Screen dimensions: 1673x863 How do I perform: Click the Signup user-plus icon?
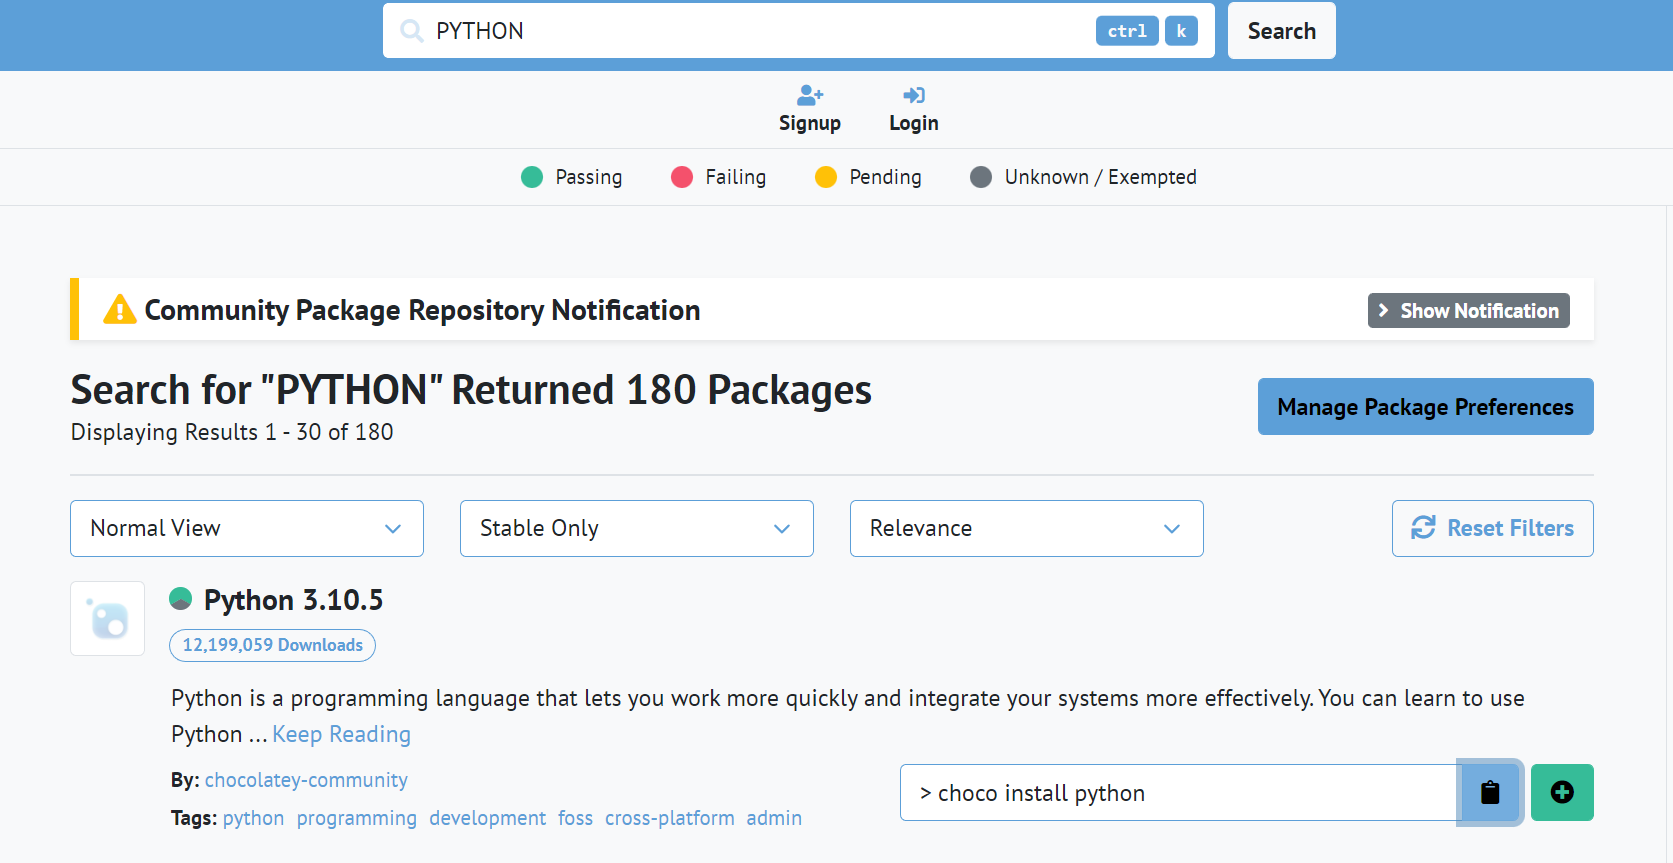pyautogui.click(x=810, y=95)
